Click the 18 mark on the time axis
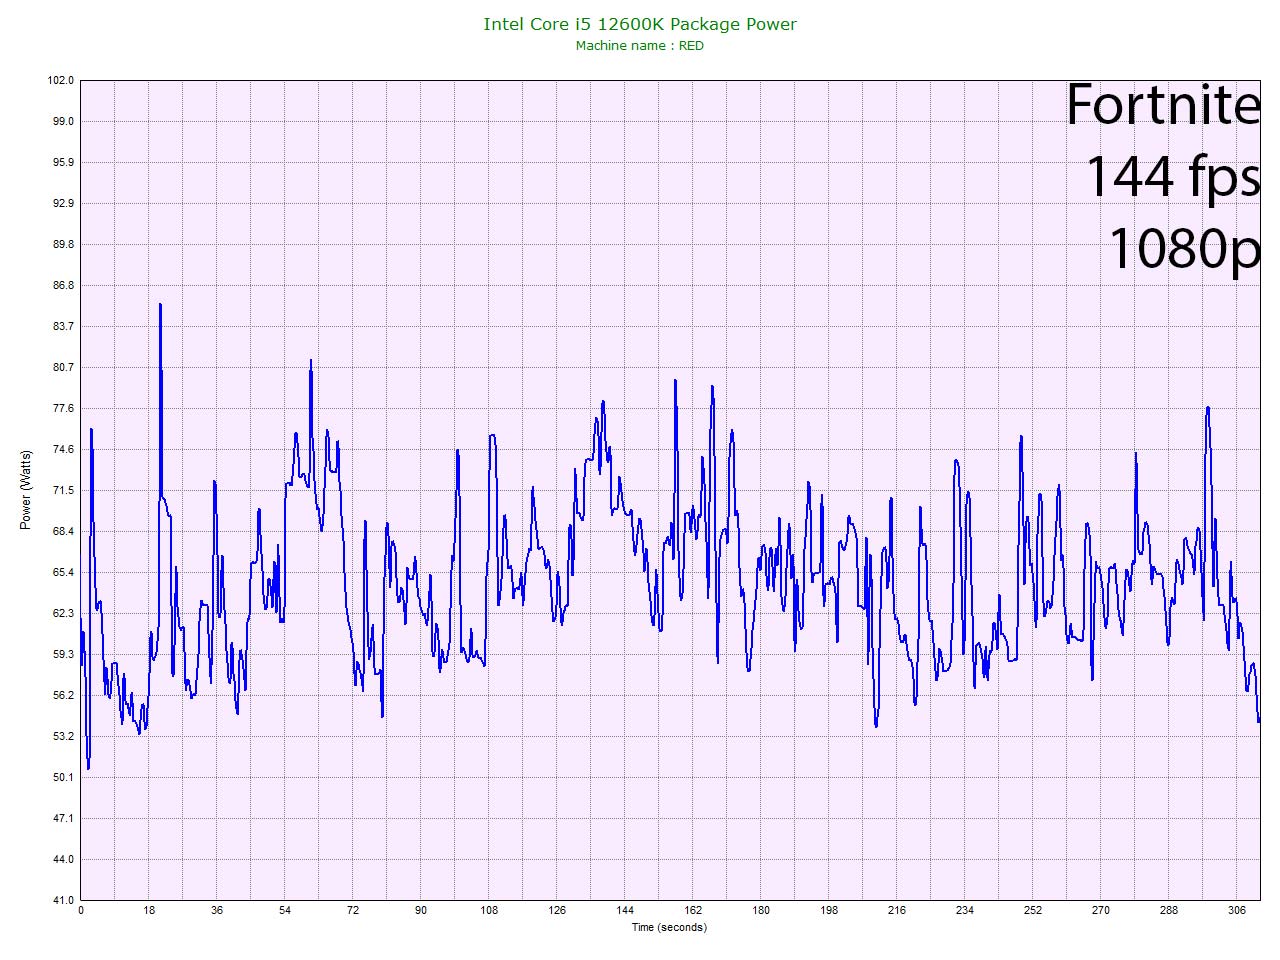Image resolution: width=1280 pixels, height=960 pixels. [x=149, y=910]
